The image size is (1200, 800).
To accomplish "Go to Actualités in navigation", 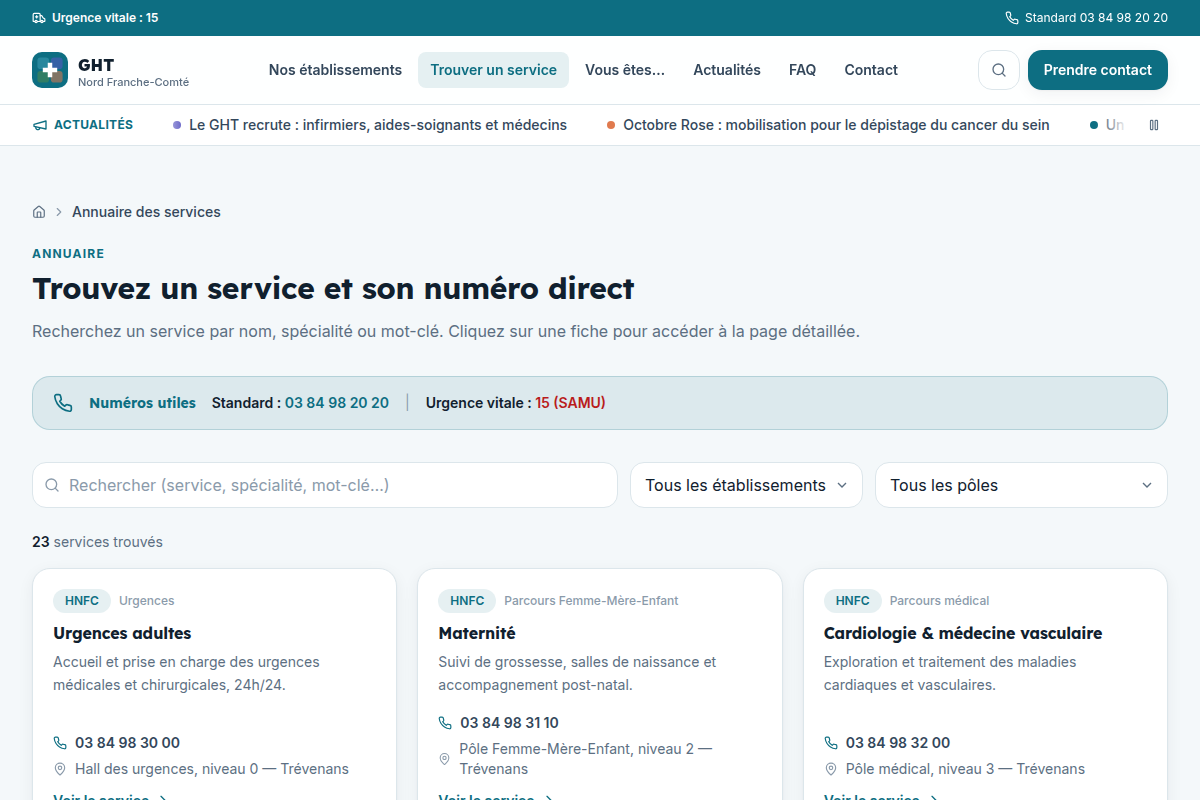I will [x=727, y=70].
